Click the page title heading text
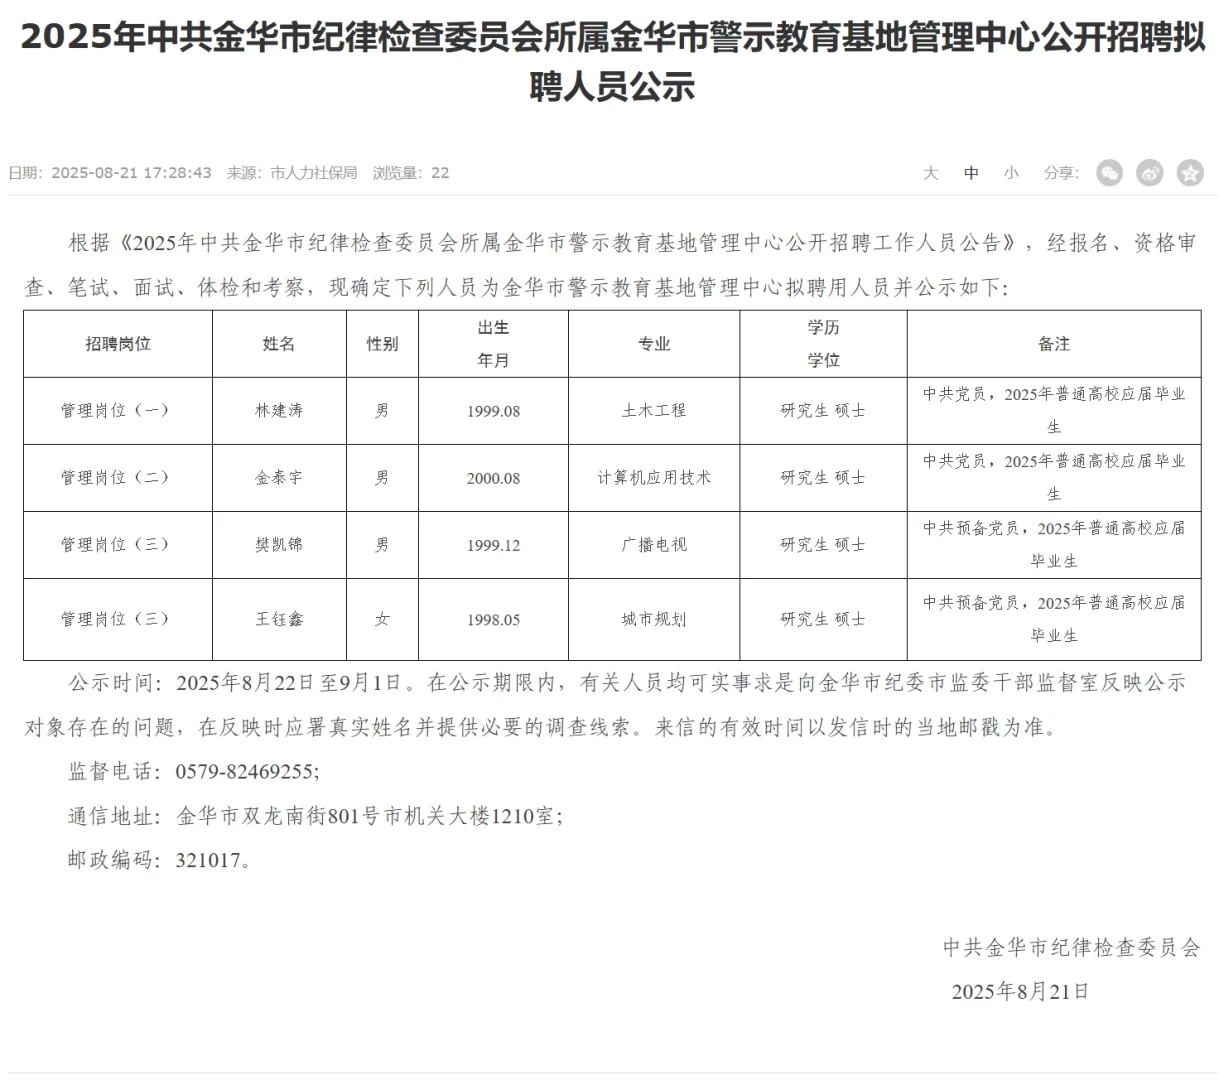The image size is (1219, 1080). click(612, 61)
